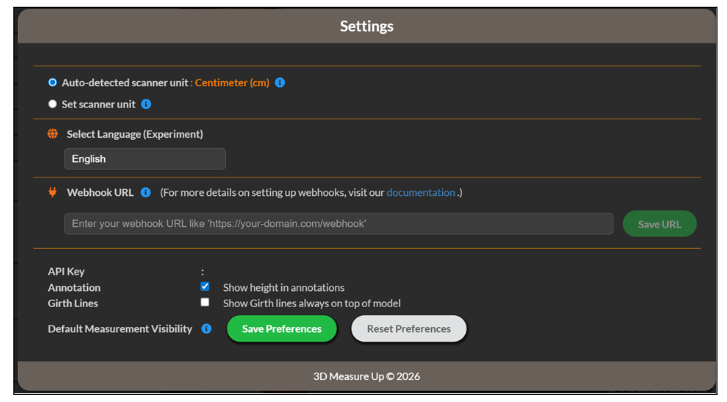The height and width of the screenshot is (402, 727).
Task: Click the orange plug webhook icon
Action: (53, 192)
